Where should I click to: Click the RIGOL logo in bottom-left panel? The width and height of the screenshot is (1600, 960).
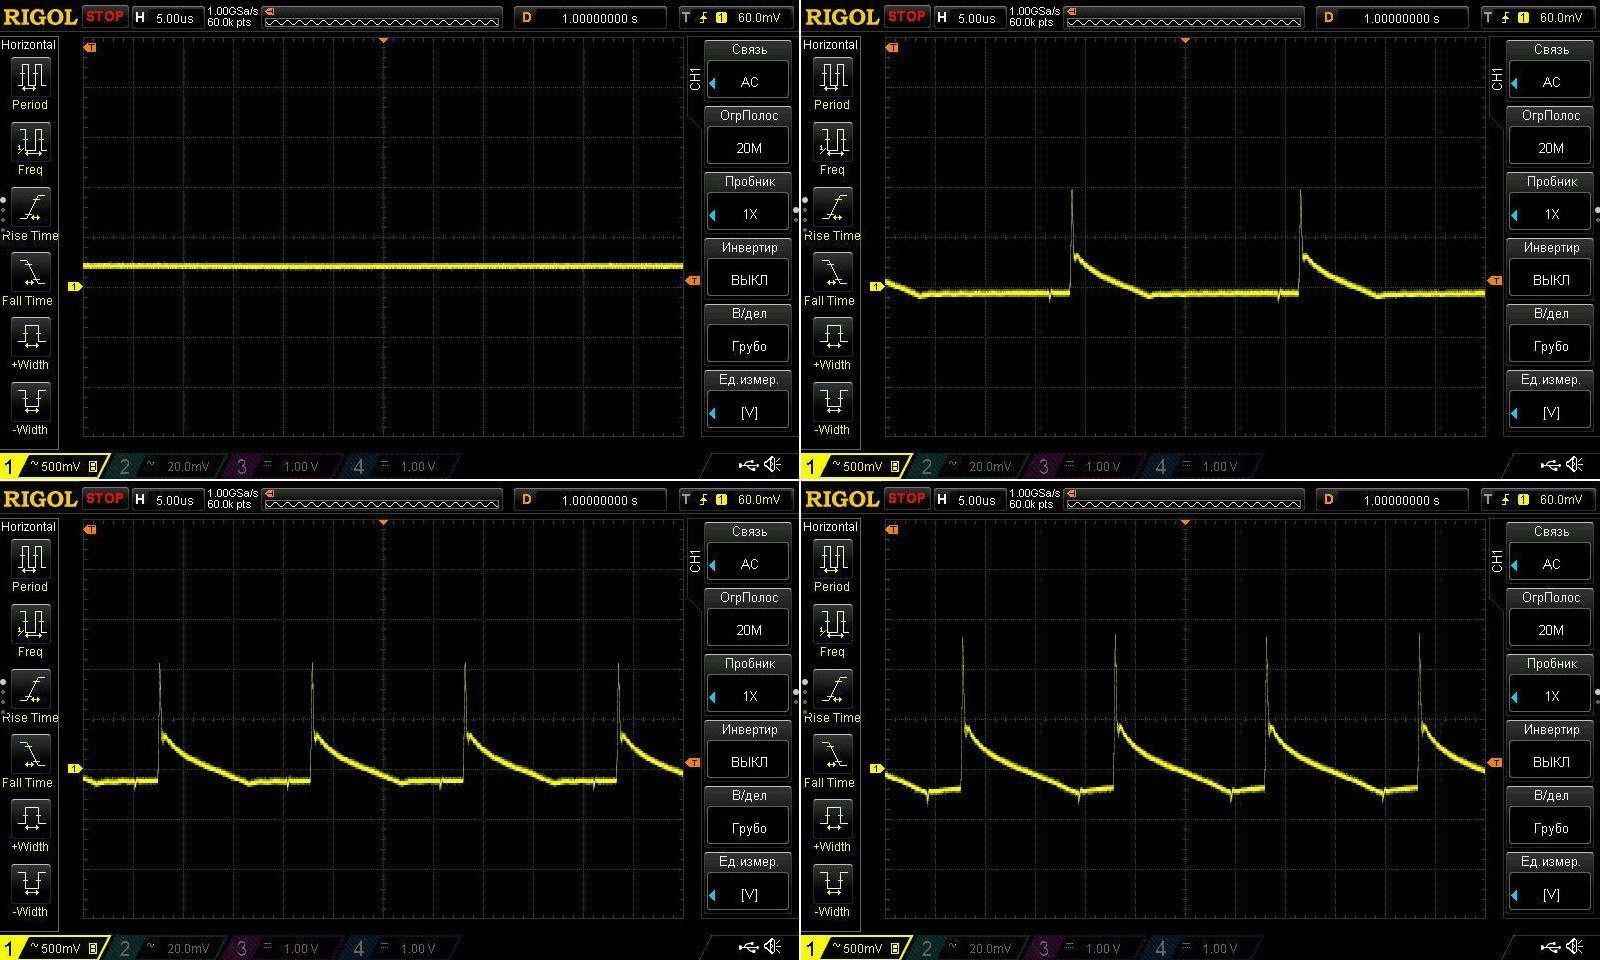click(x=40, y=499)
